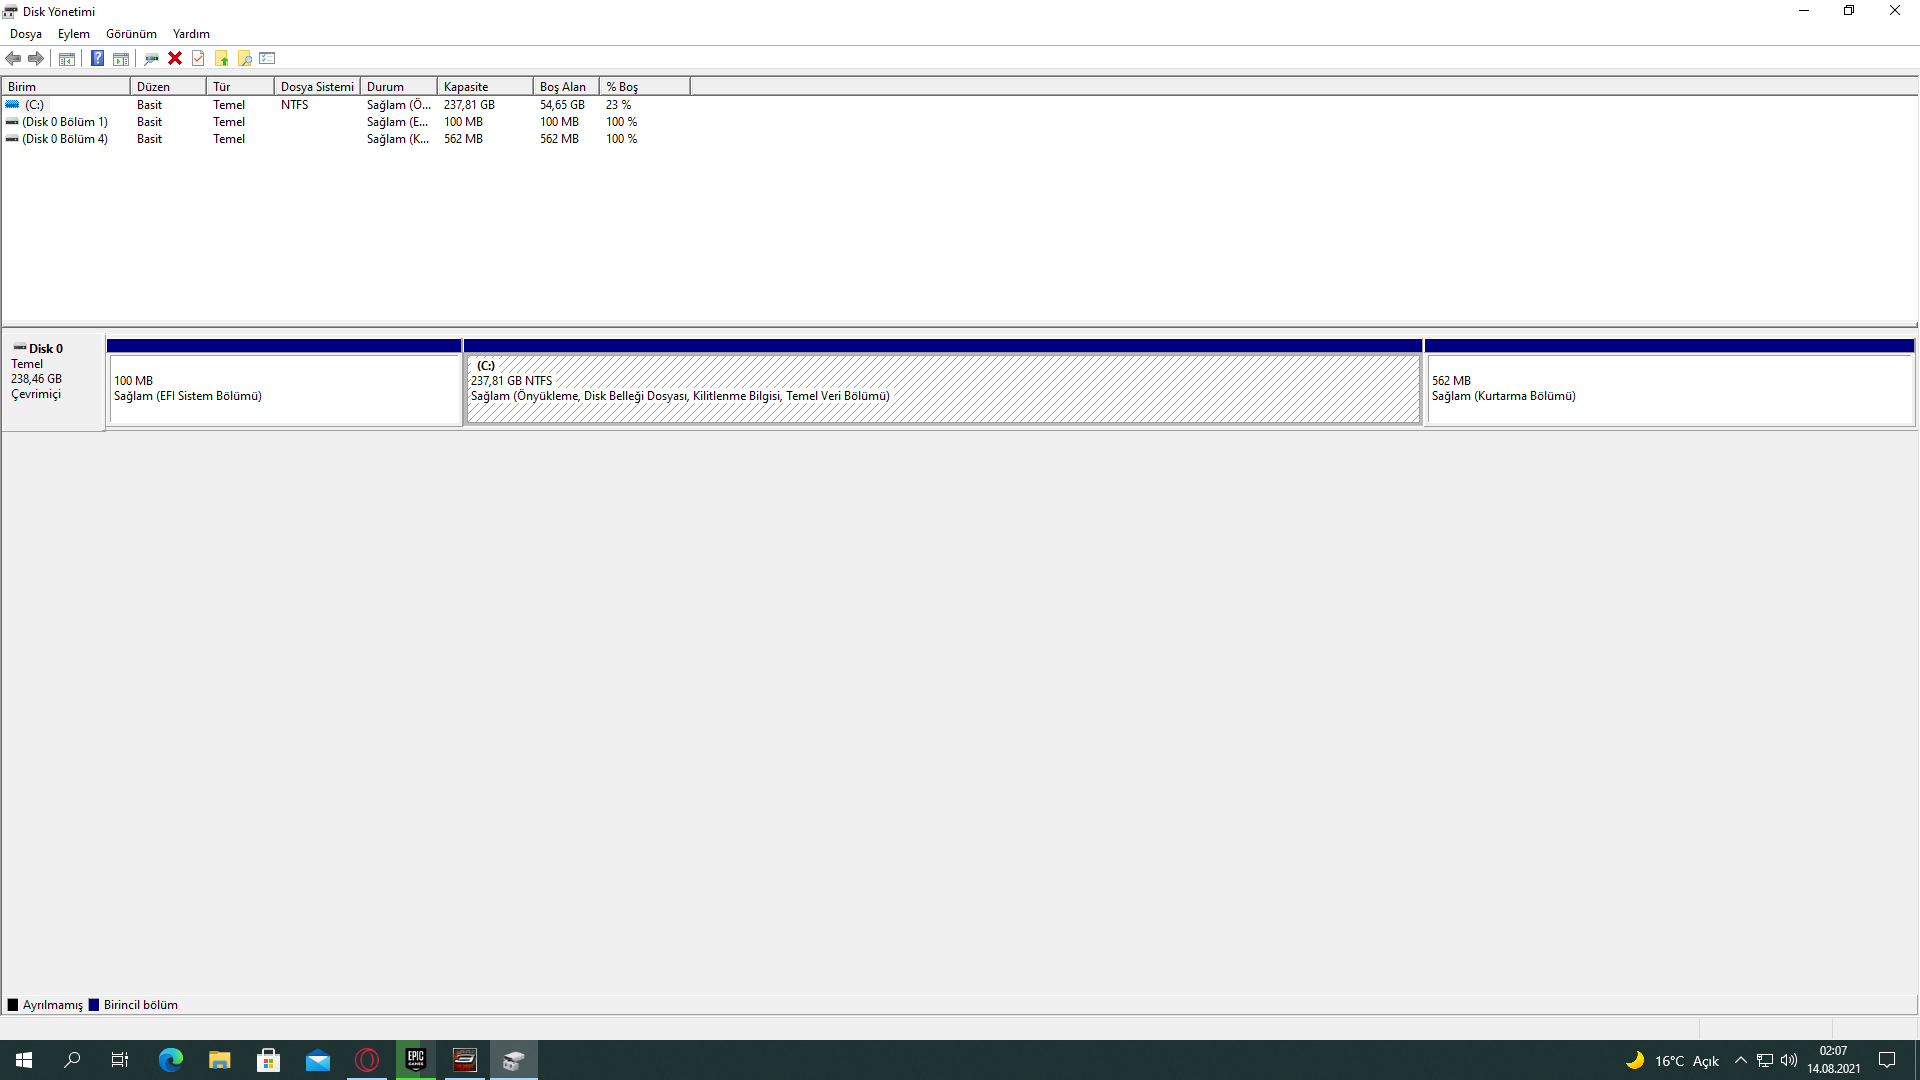Image resolution: width=1920 pixels, height=1080 pixels.
Task: Click the checklist settings toolbar icon
Action: coord(267,58)
